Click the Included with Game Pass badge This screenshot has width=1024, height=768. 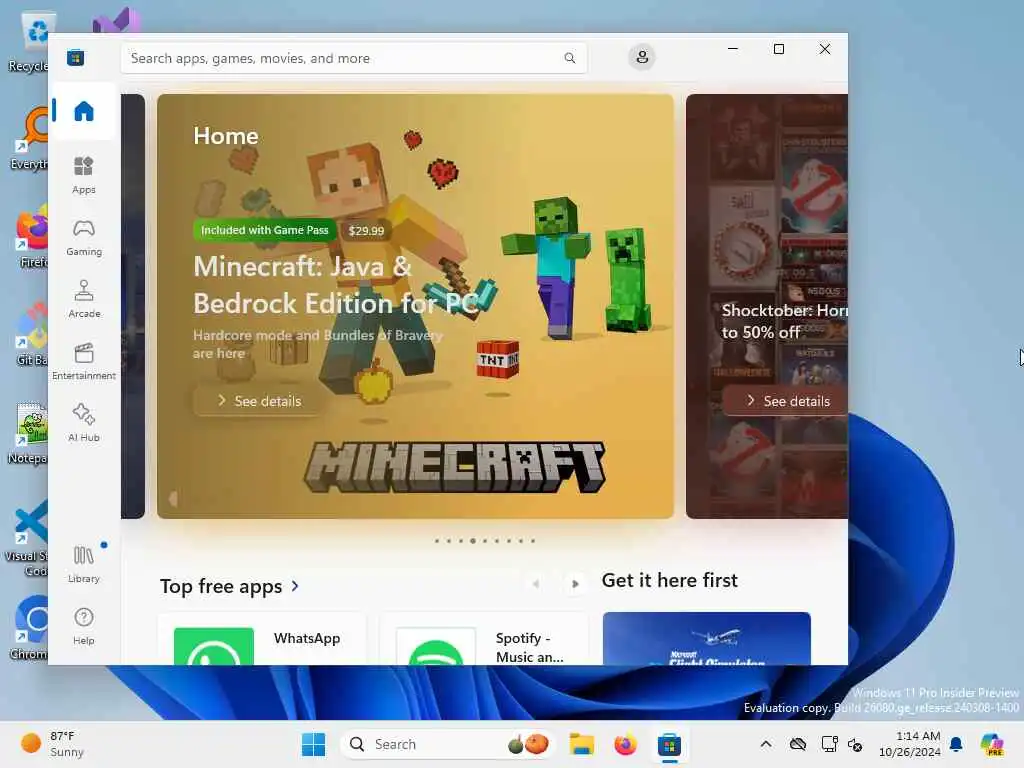coord(264,230)
